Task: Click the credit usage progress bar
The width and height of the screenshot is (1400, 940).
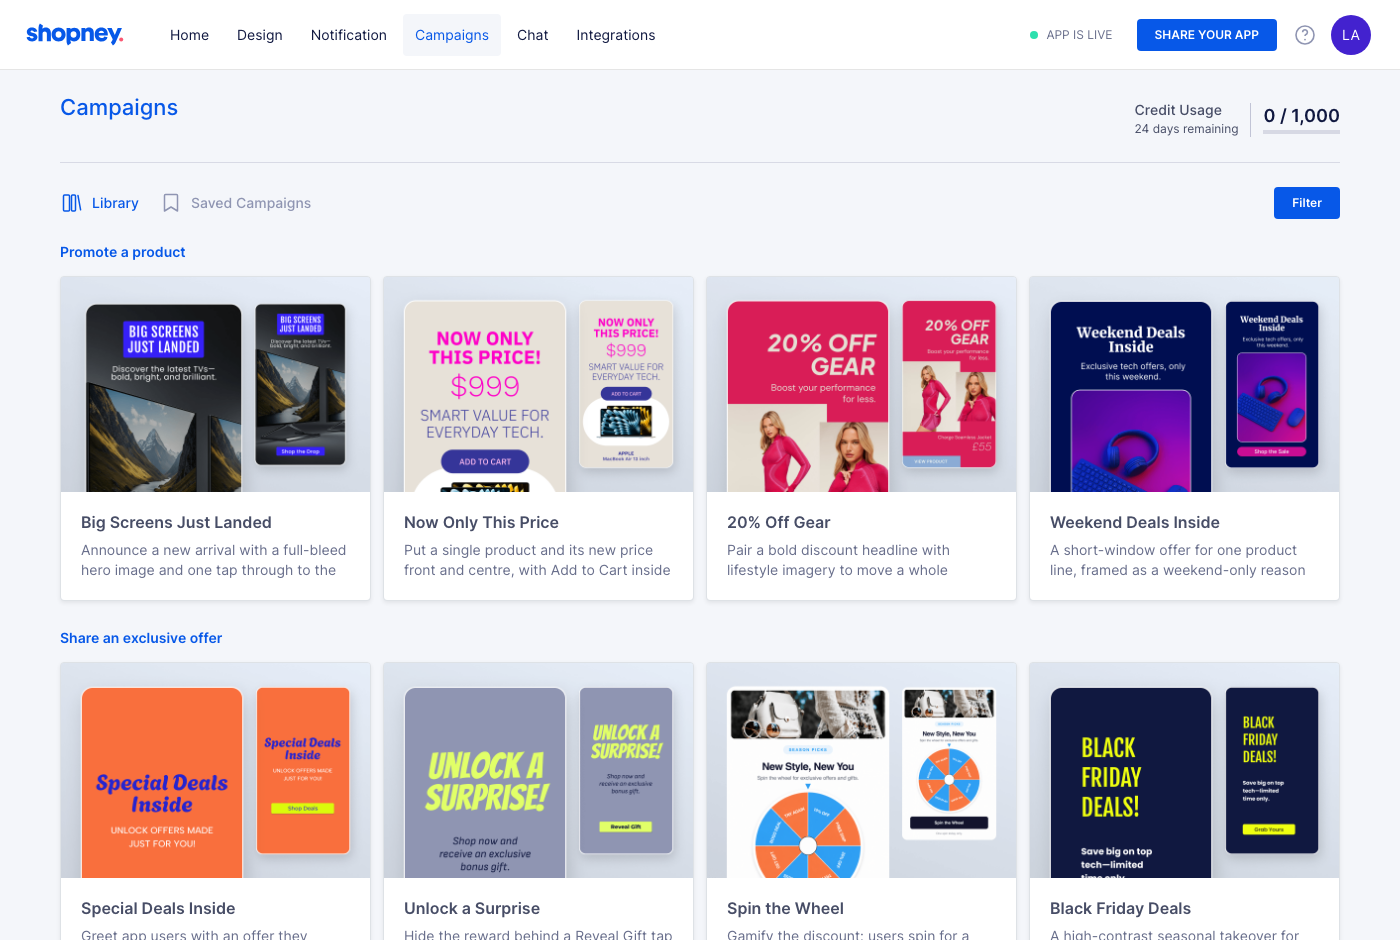Action: [x=1301, y=132]
